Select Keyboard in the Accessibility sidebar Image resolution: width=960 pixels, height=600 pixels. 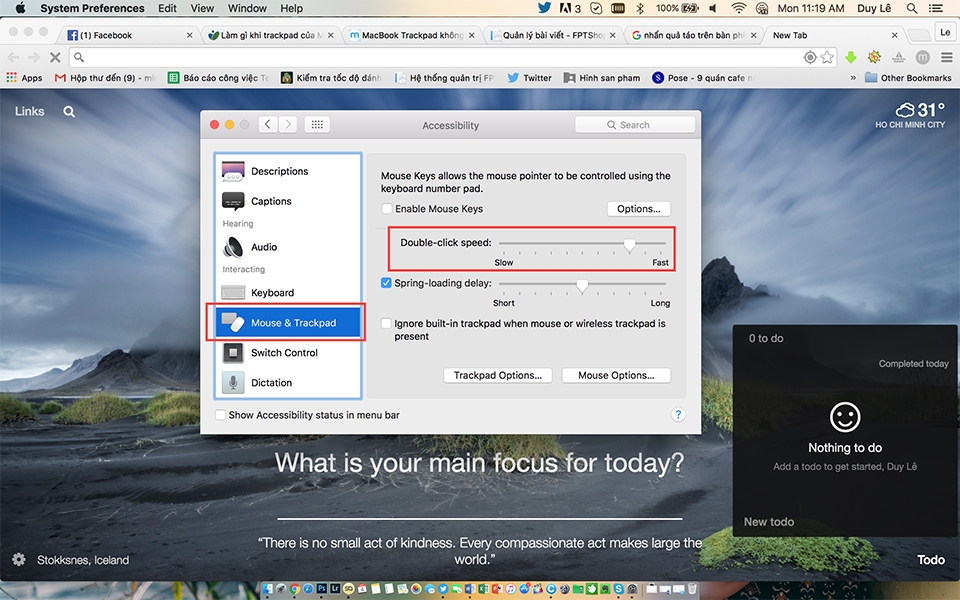click(x=287, y=293)
